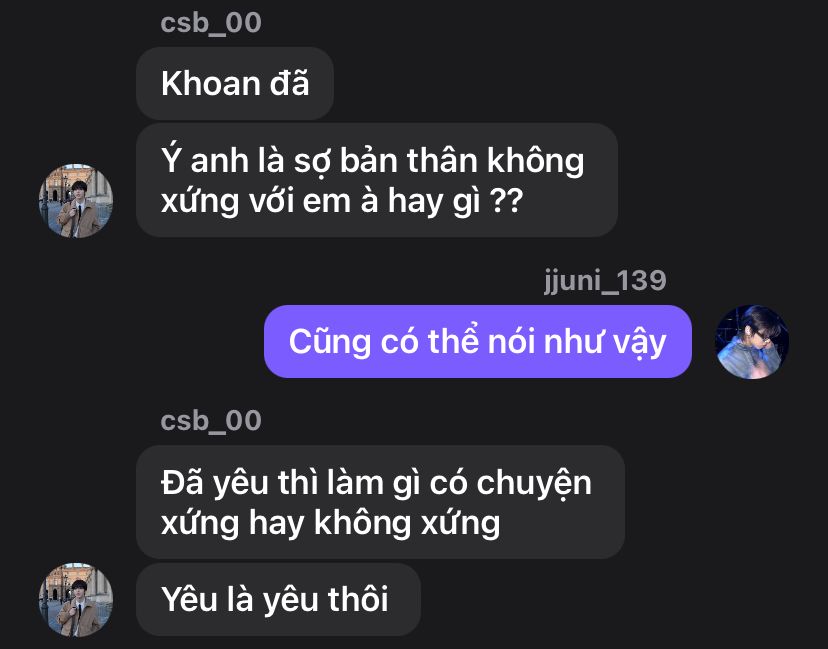Screen dimensions: 828x649
Task: Click the word 'thôi' in the last message
Action: click(x=358, y=599)
